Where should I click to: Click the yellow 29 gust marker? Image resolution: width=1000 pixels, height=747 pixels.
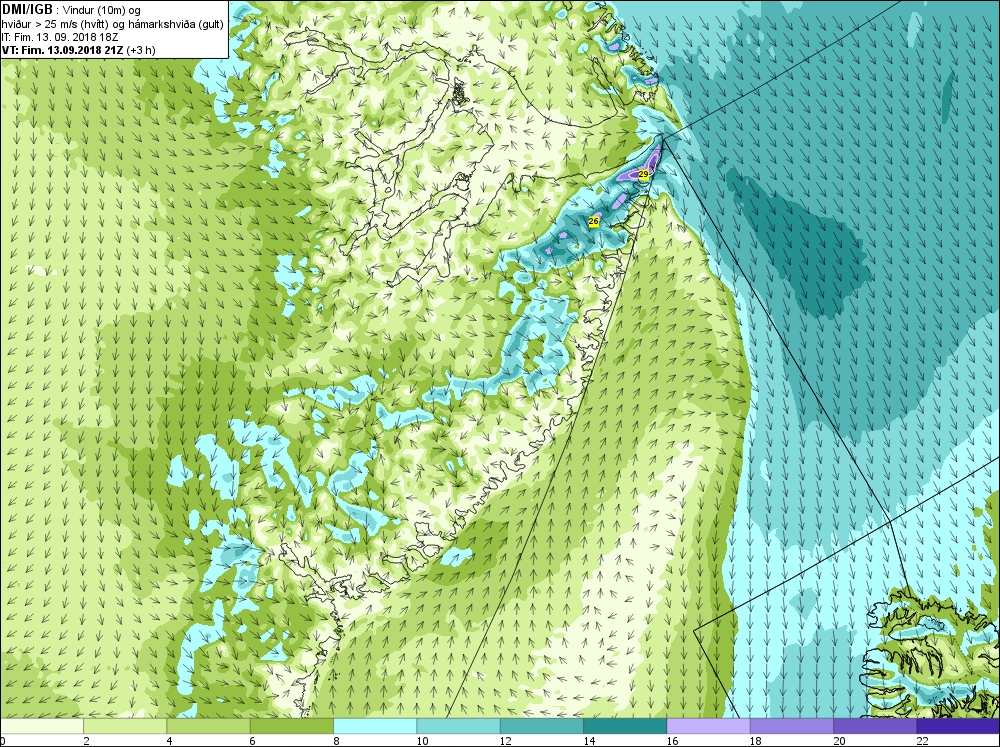point(643,174)
